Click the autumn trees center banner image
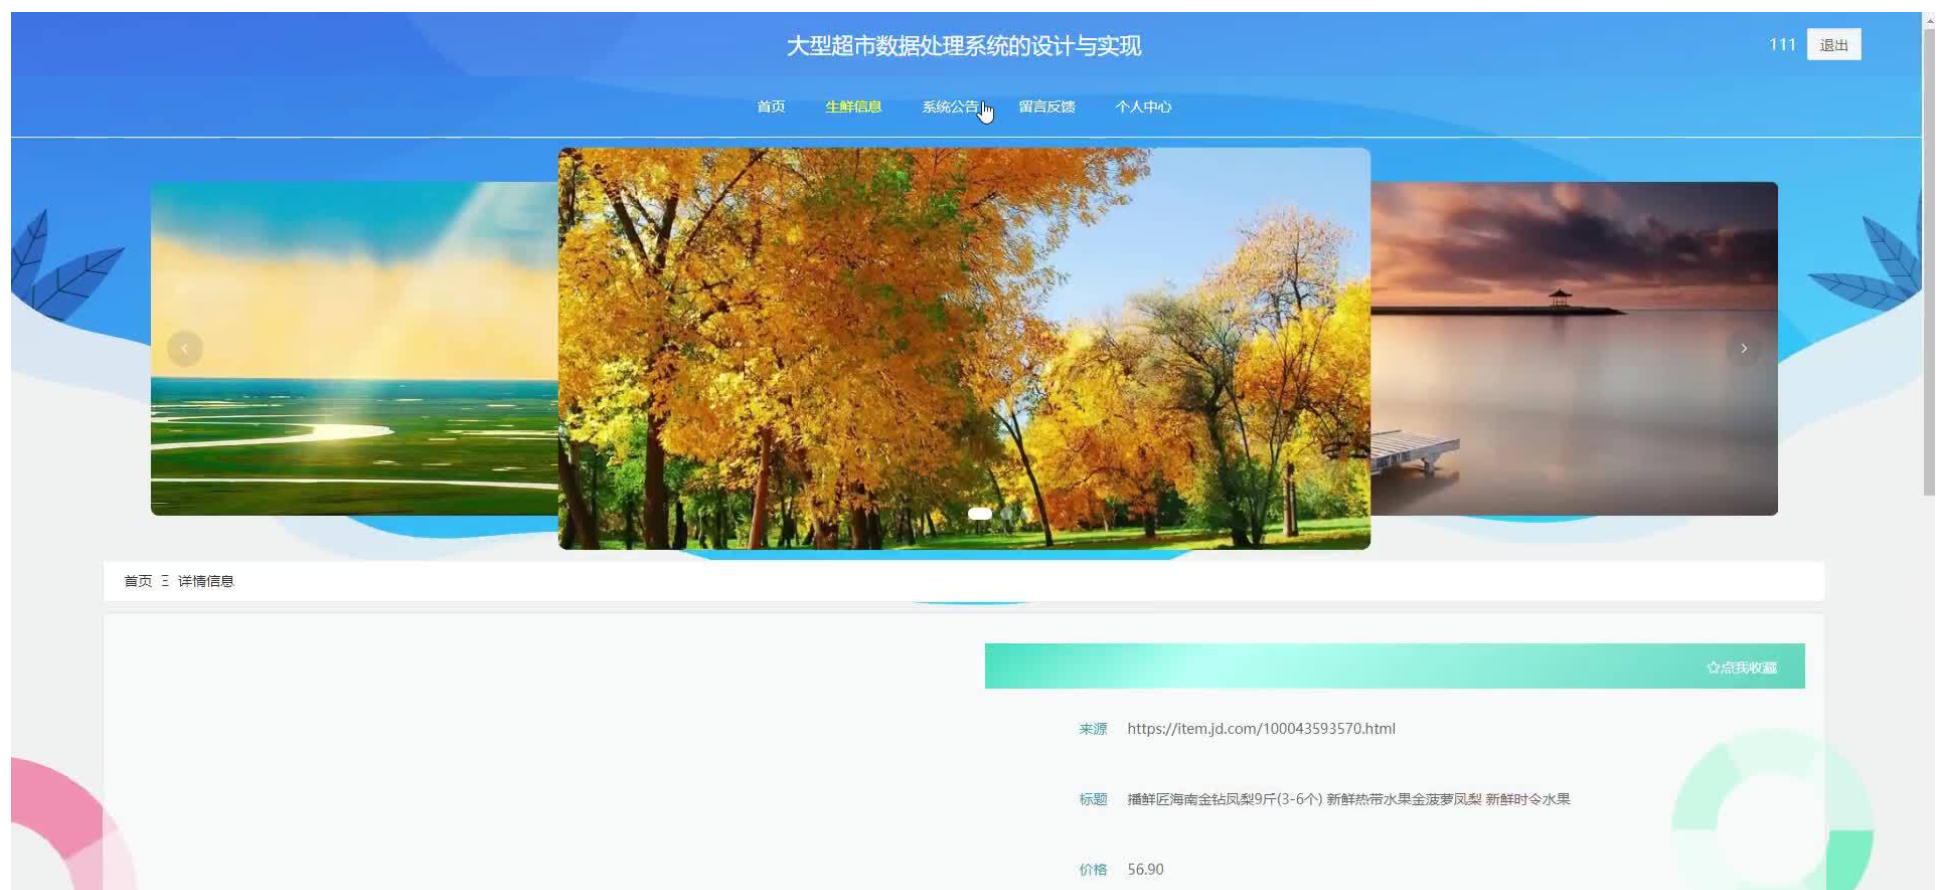 click(964, 348)
